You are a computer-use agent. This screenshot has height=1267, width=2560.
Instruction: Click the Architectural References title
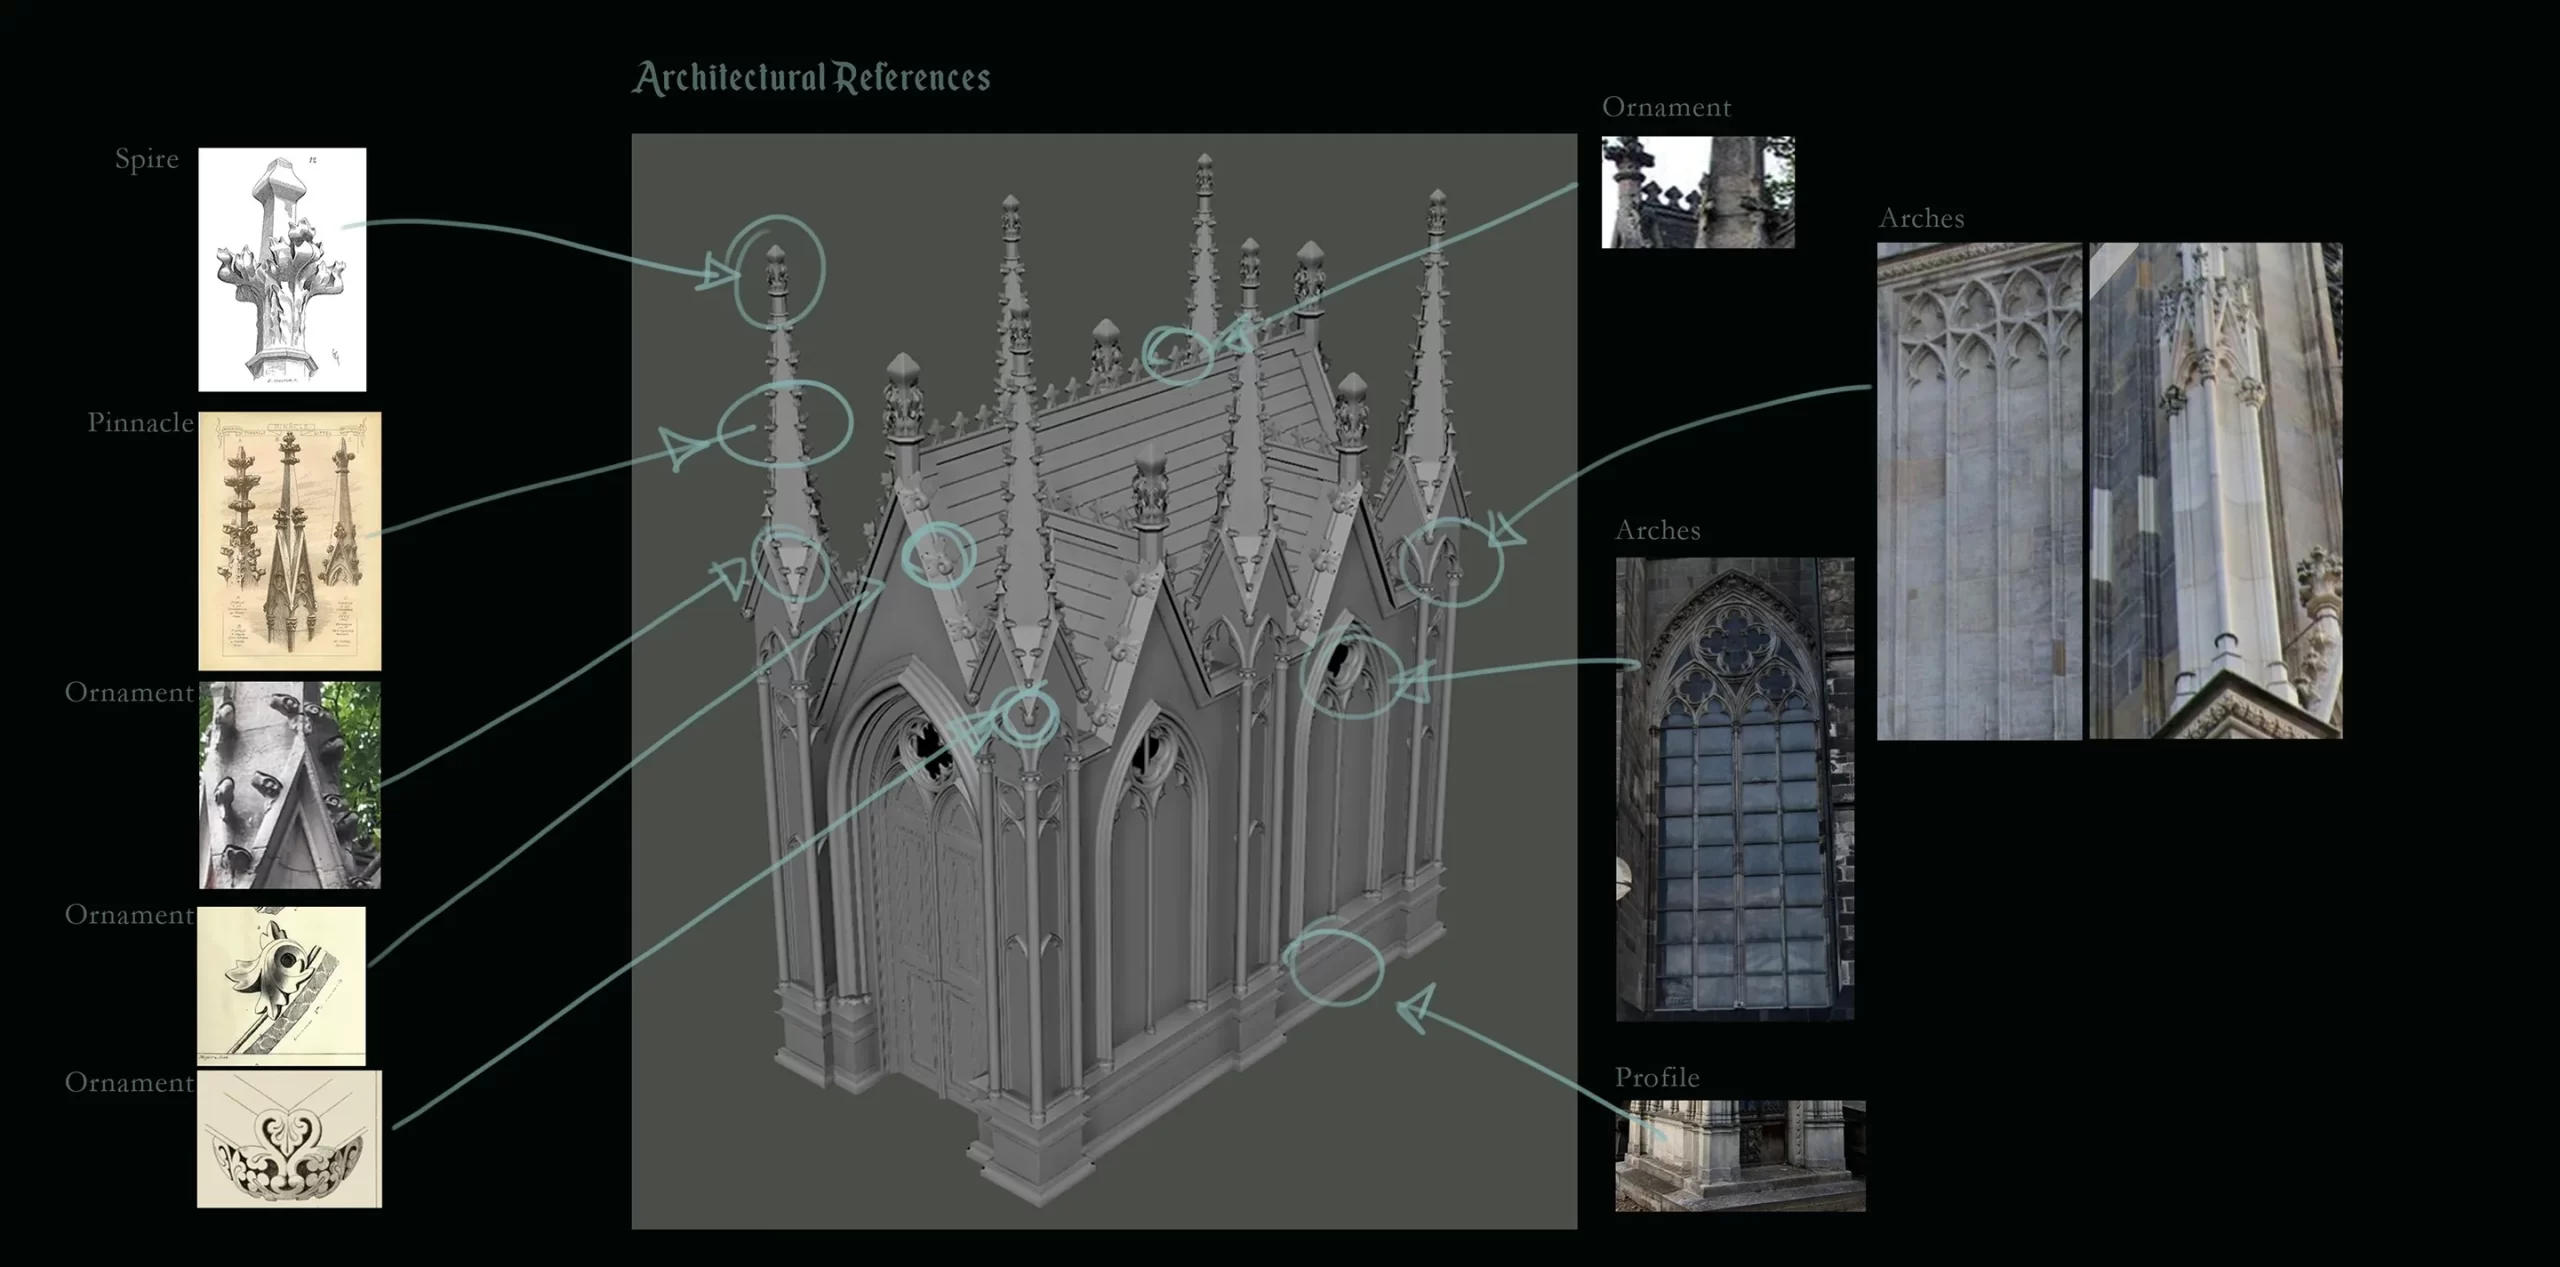click(x=812, y=78)
